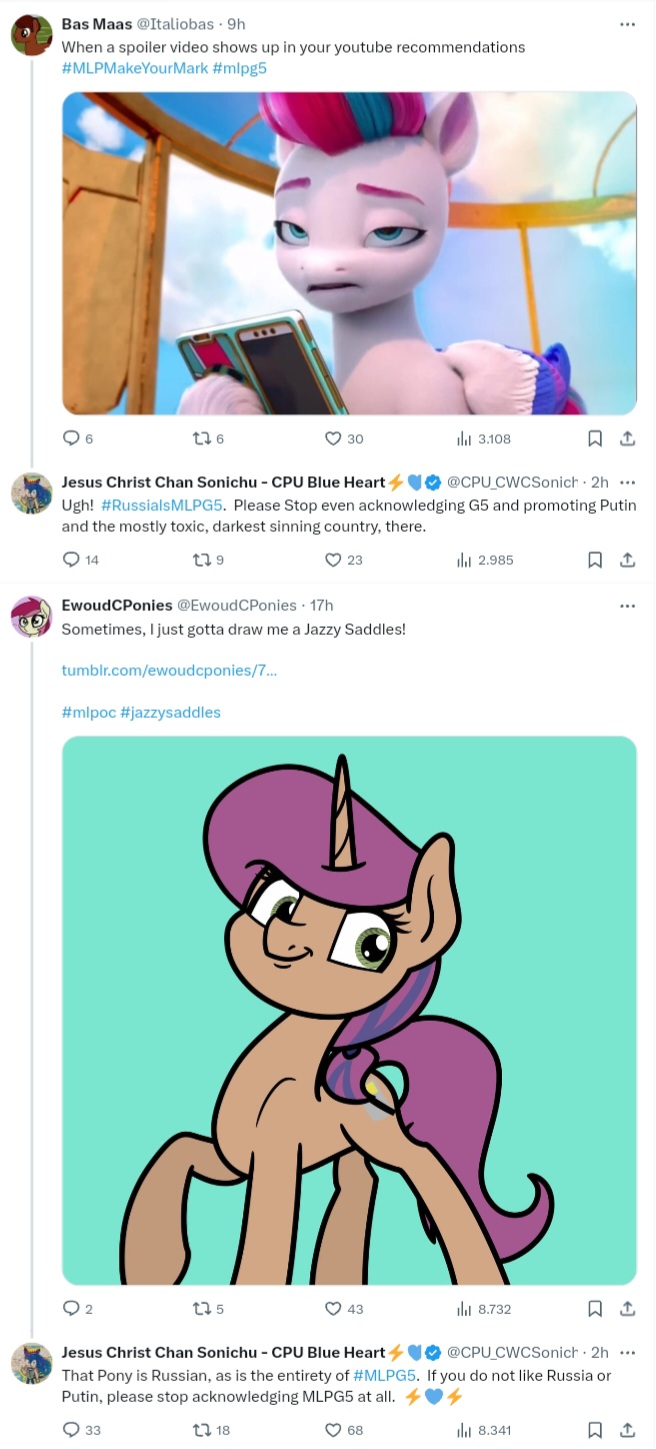
Task: Retweet the Jazzy Saddles drawing post
Action: tap(201, 1308)
